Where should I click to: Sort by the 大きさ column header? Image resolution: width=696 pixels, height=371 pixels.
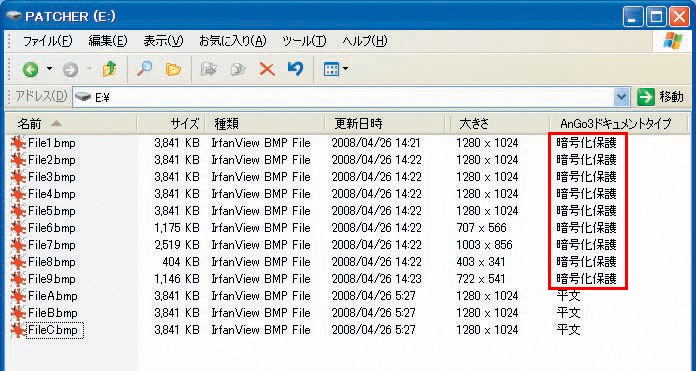(500, 123)
